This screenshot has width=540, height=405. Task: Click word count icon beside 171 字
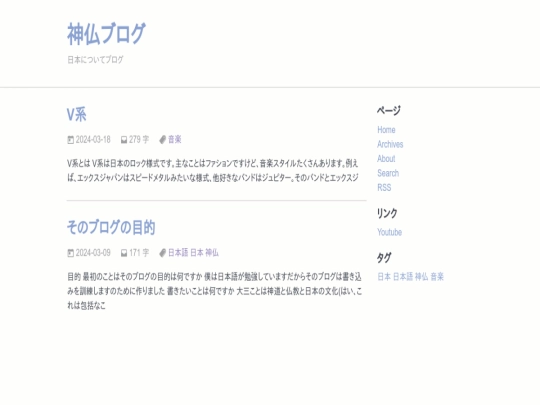124,253
